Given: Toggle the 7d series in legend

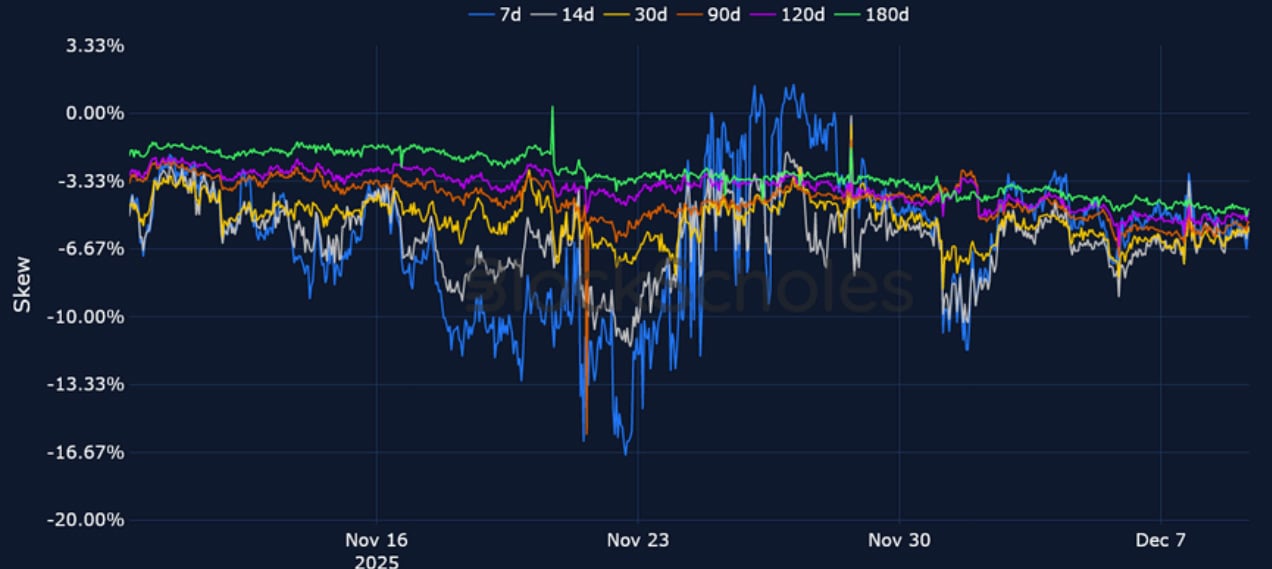Looking at the screenshot, I should tap(501, 14).
